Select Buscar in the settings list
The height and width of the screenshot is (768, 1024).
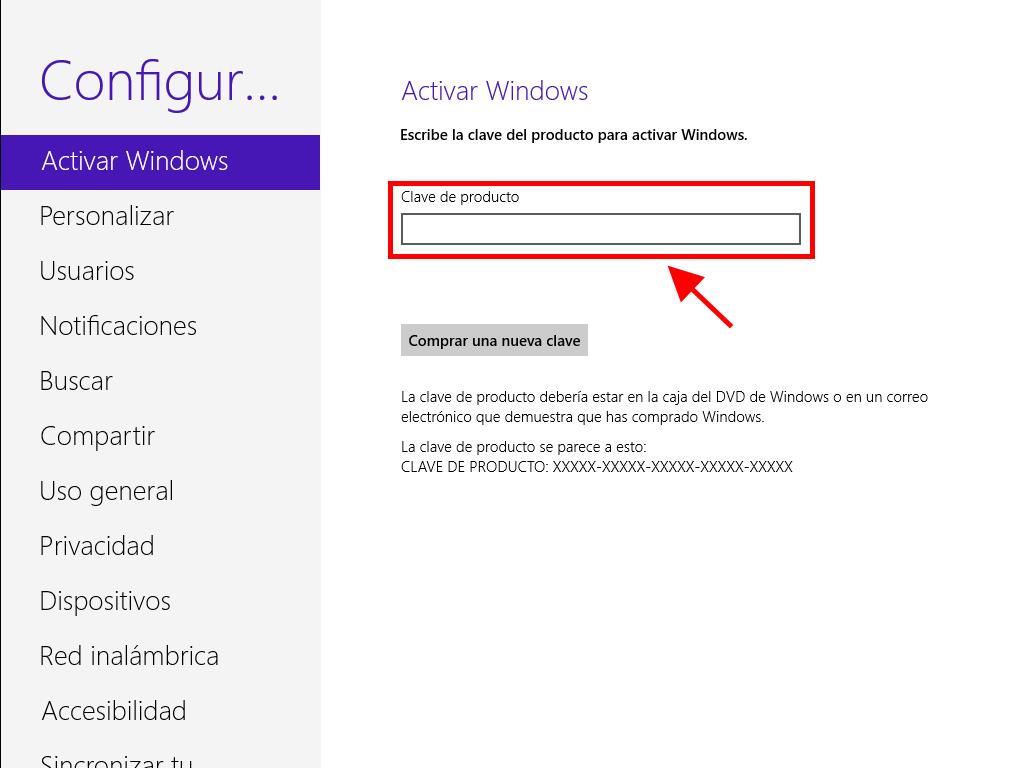tap(76, 381)
